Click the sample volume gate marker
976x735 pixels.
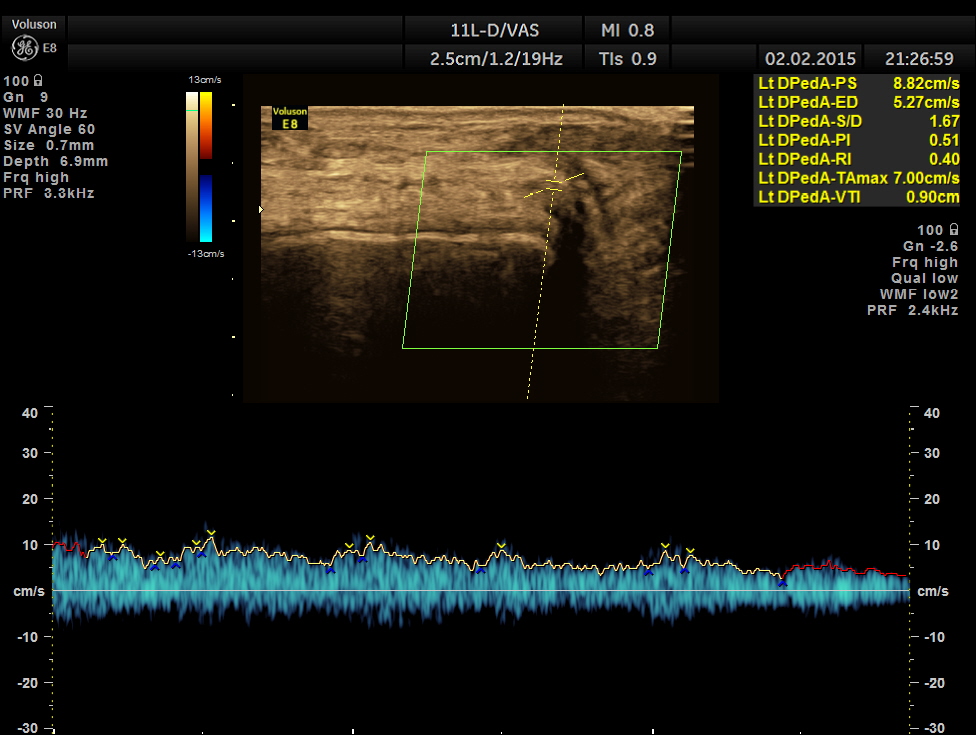(555, 184)
